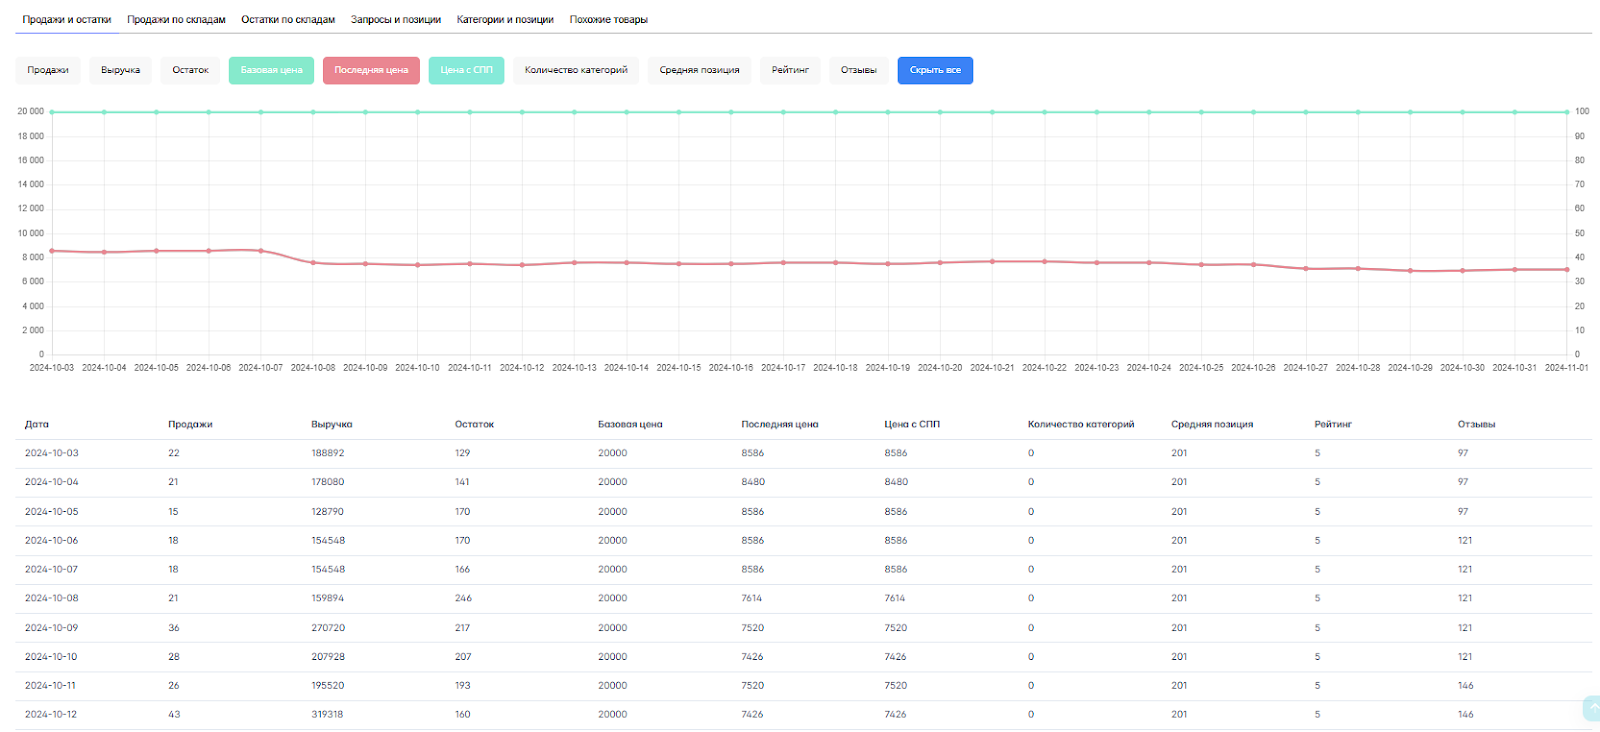
Task: Toggle the Продажи chart series
Action: tap(48, 70)
